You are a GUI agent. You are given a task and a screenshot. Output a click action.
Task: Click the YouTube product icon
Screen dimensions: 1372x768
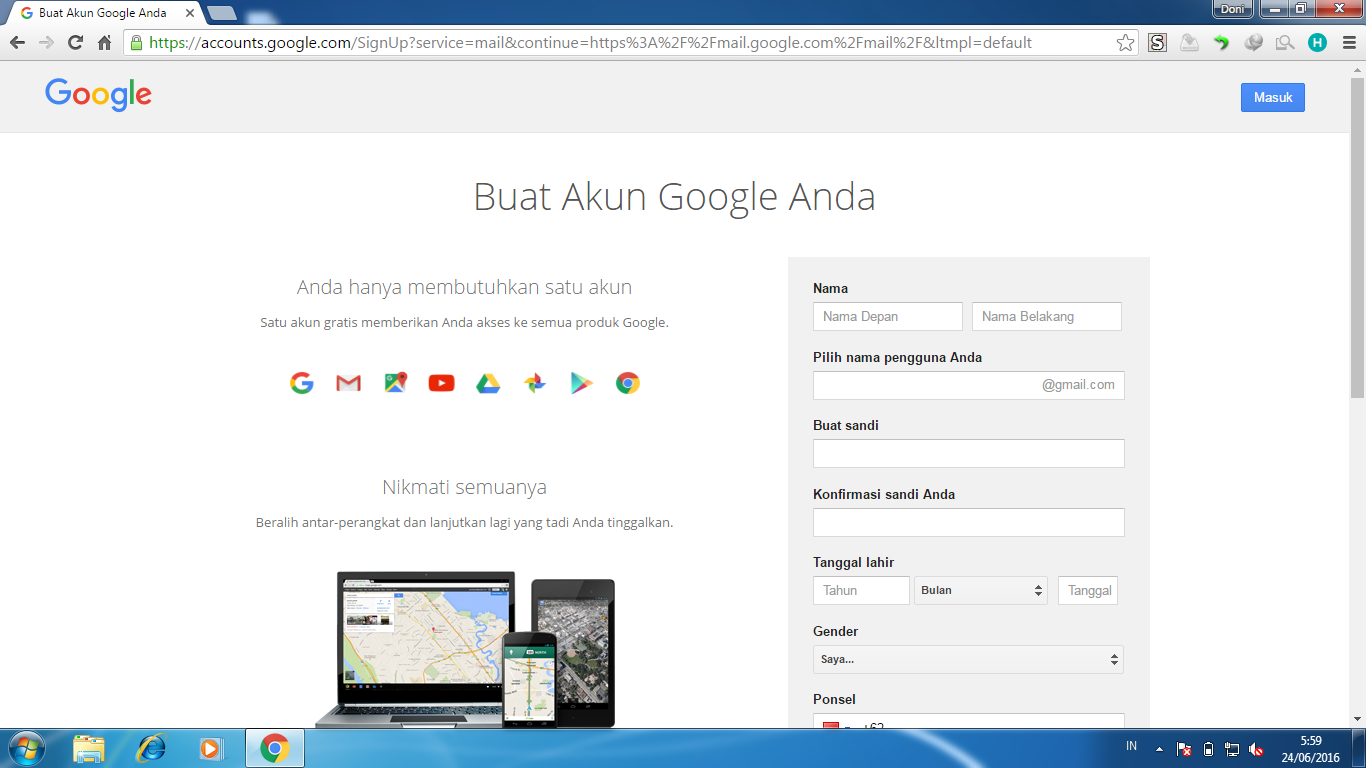(x=441, y=383)
